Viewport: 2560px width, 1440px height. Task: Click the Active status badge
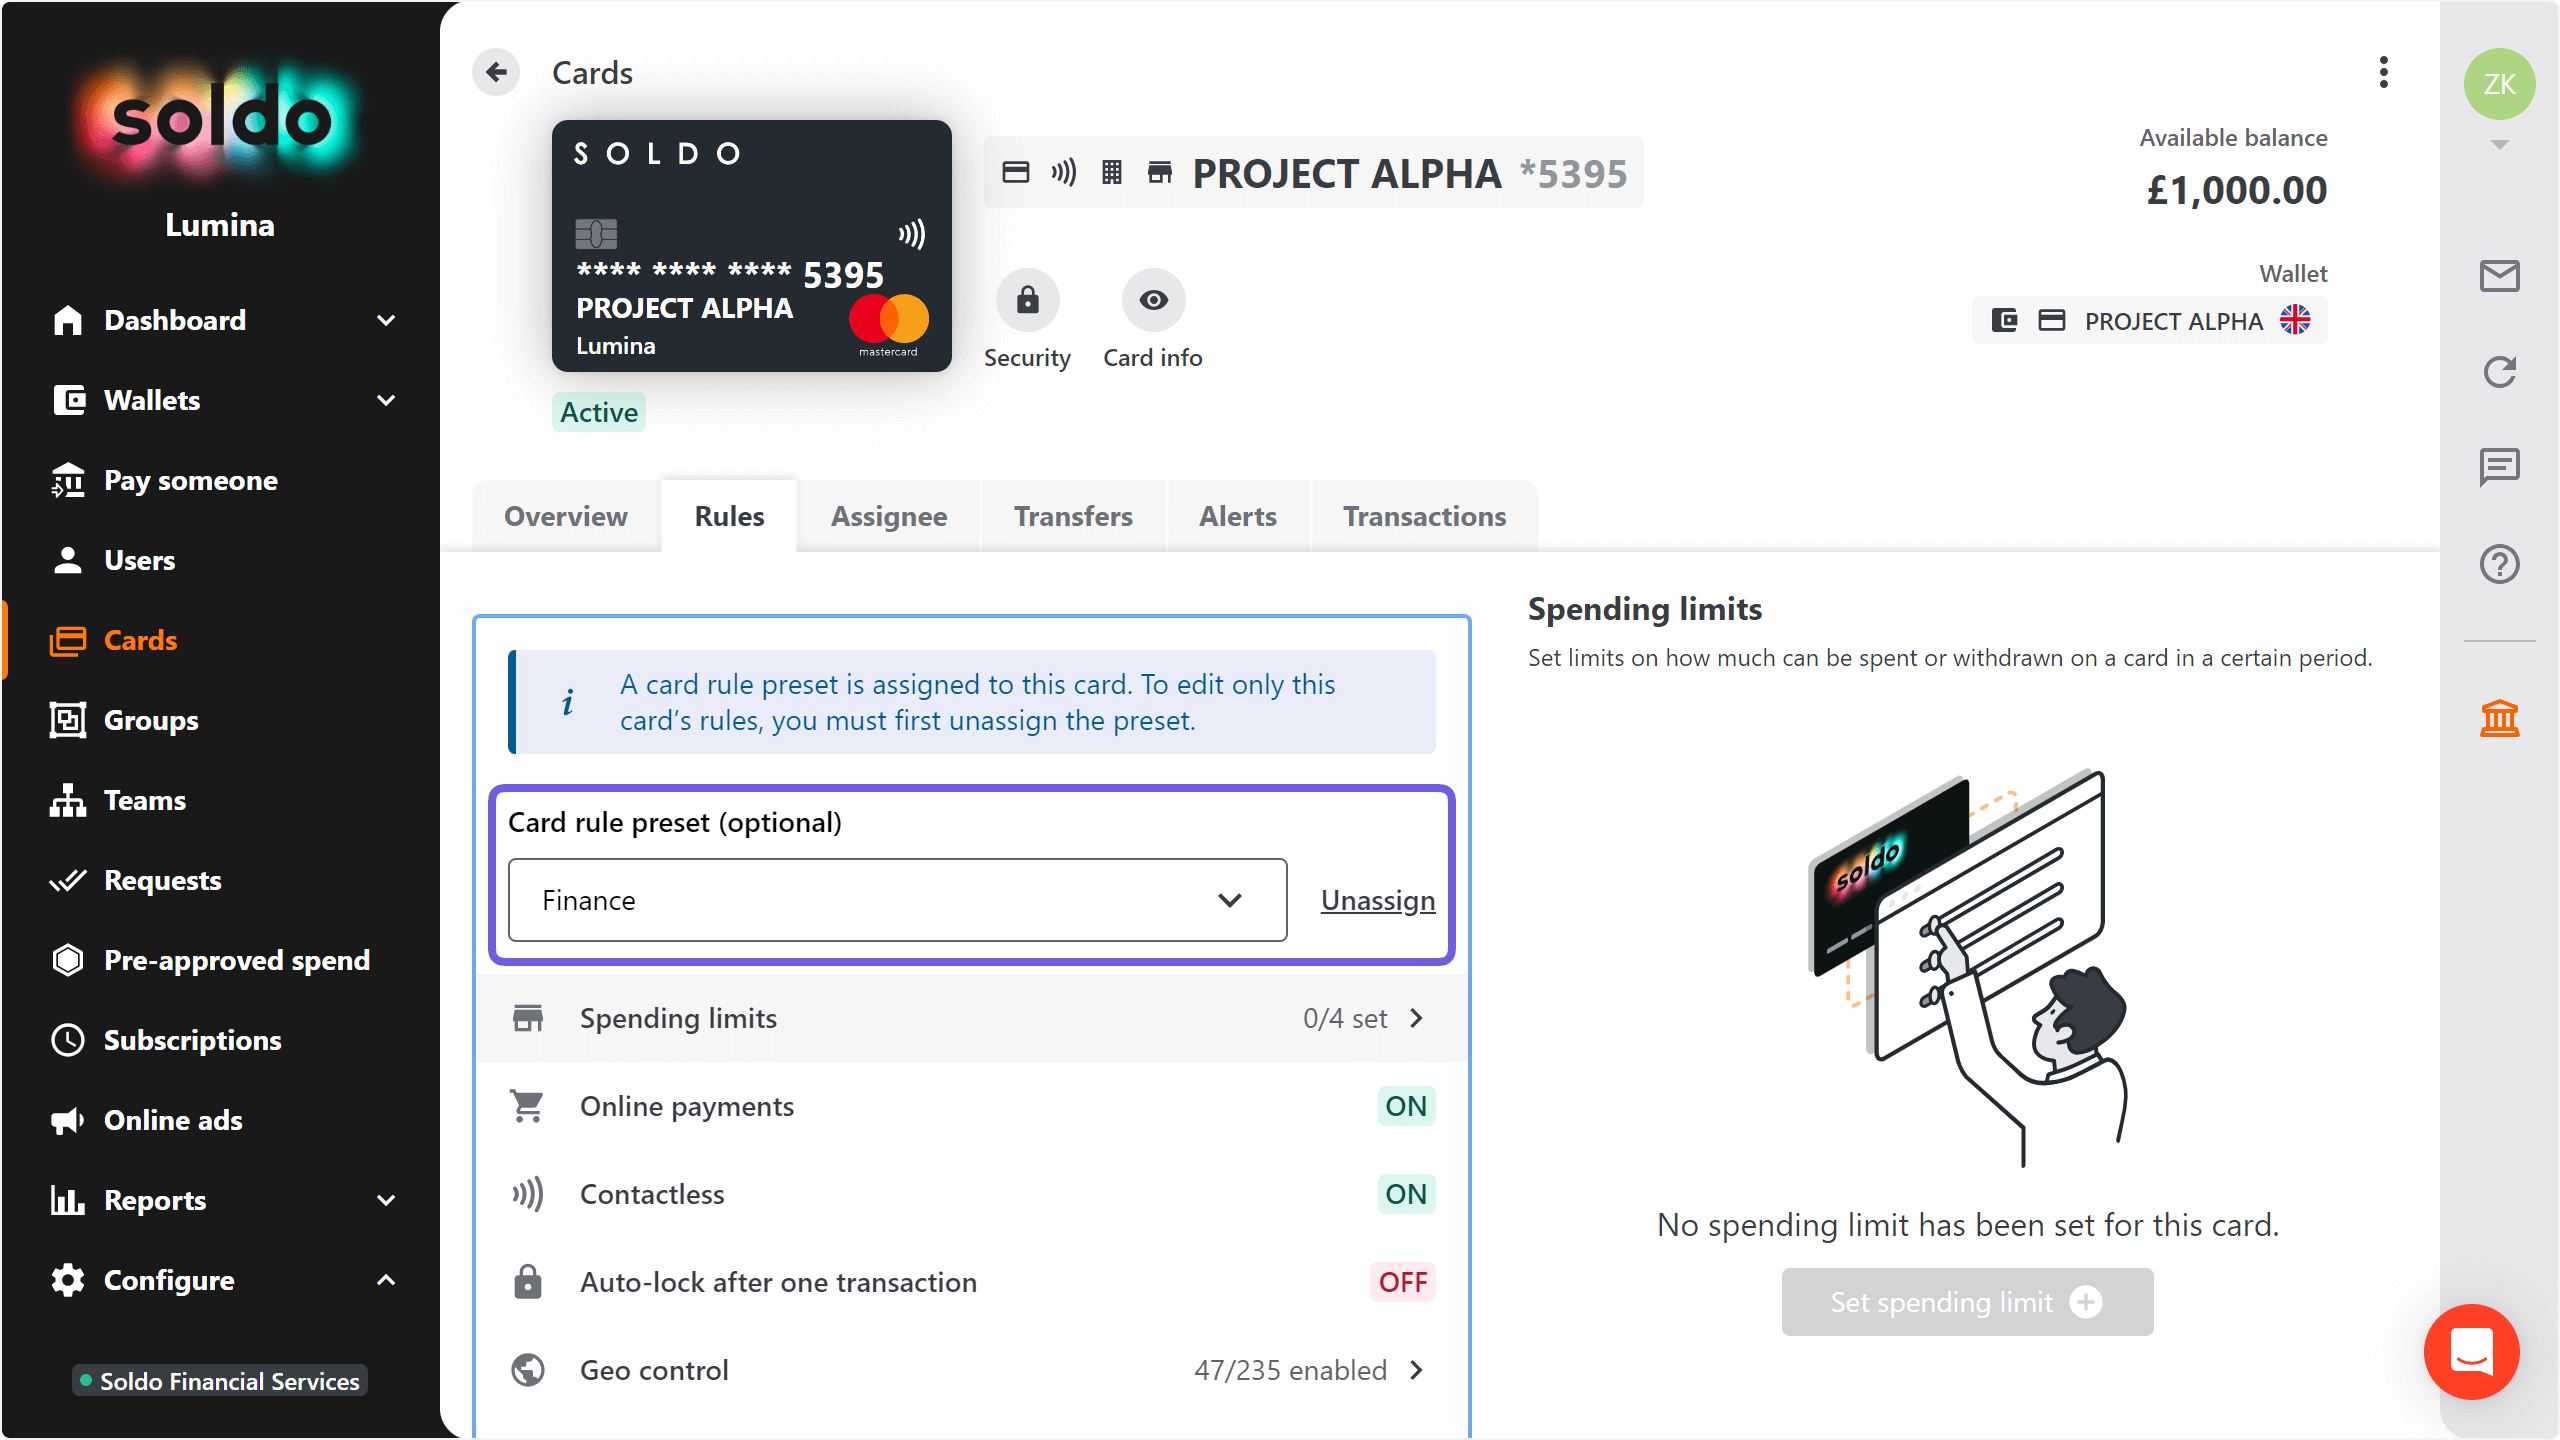598,412
